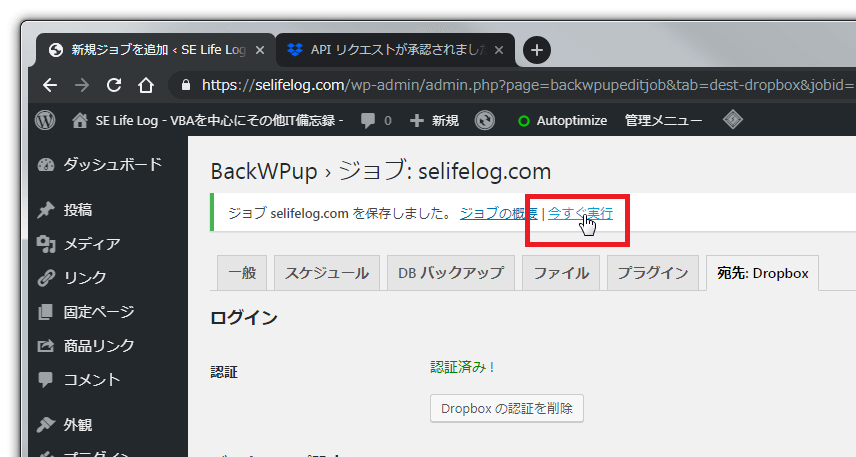Open the 新規 menu in admin bar
This screenshot has height=457, width=856.
[435, 120]
